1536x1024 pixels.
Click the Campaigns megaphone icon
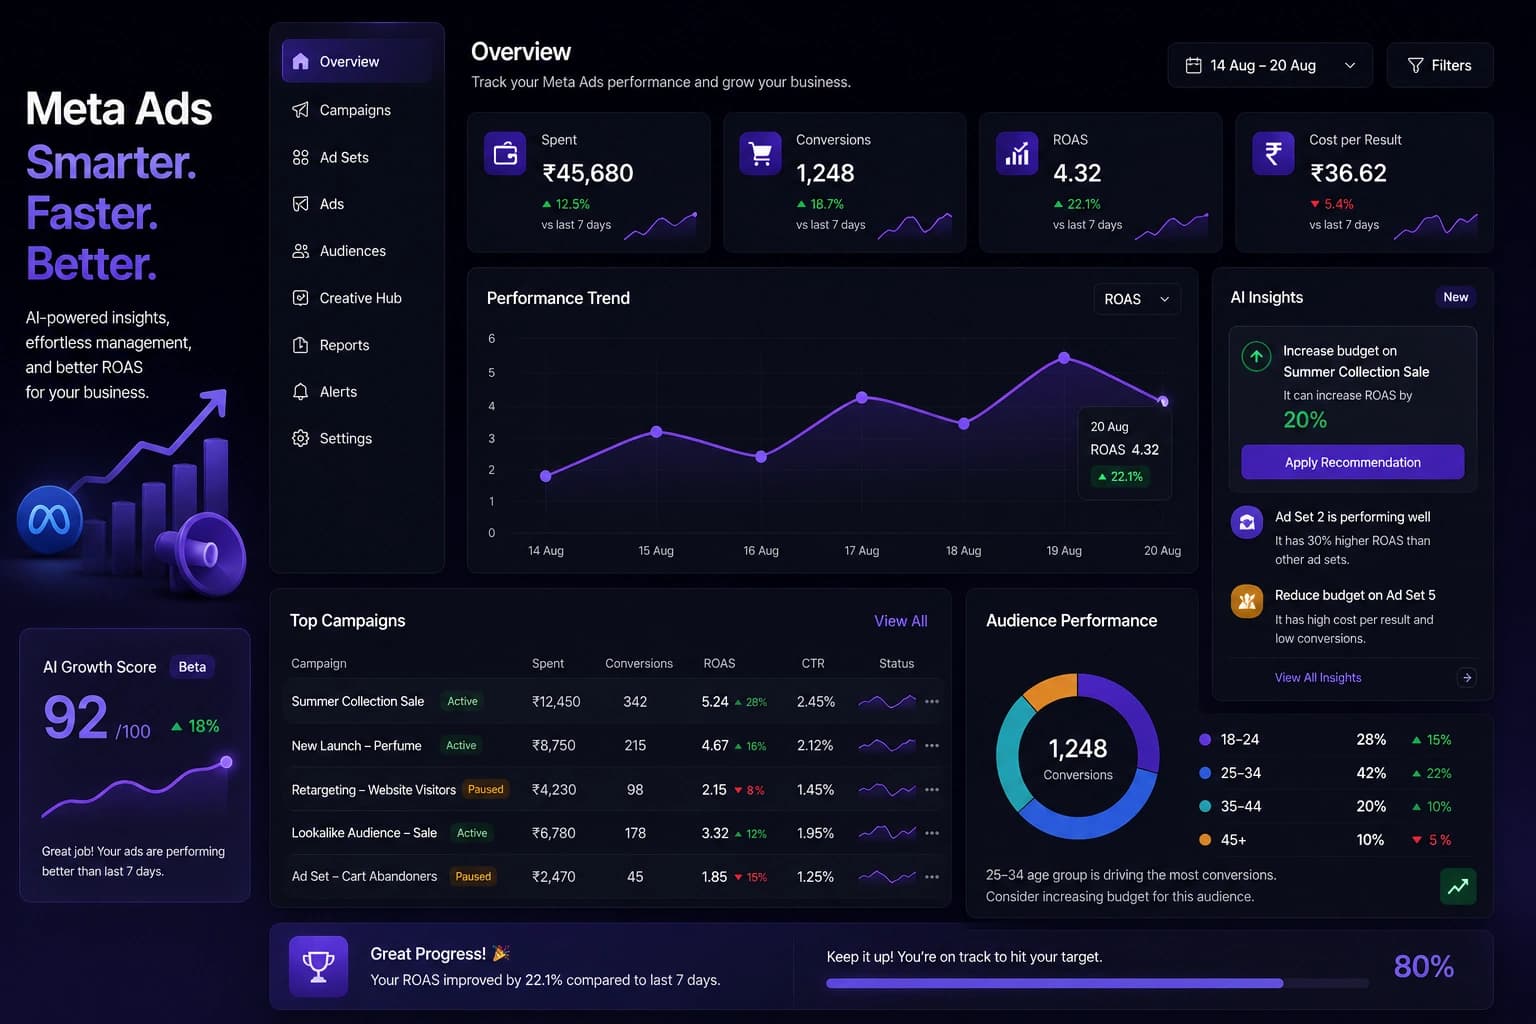pos(300,110)
